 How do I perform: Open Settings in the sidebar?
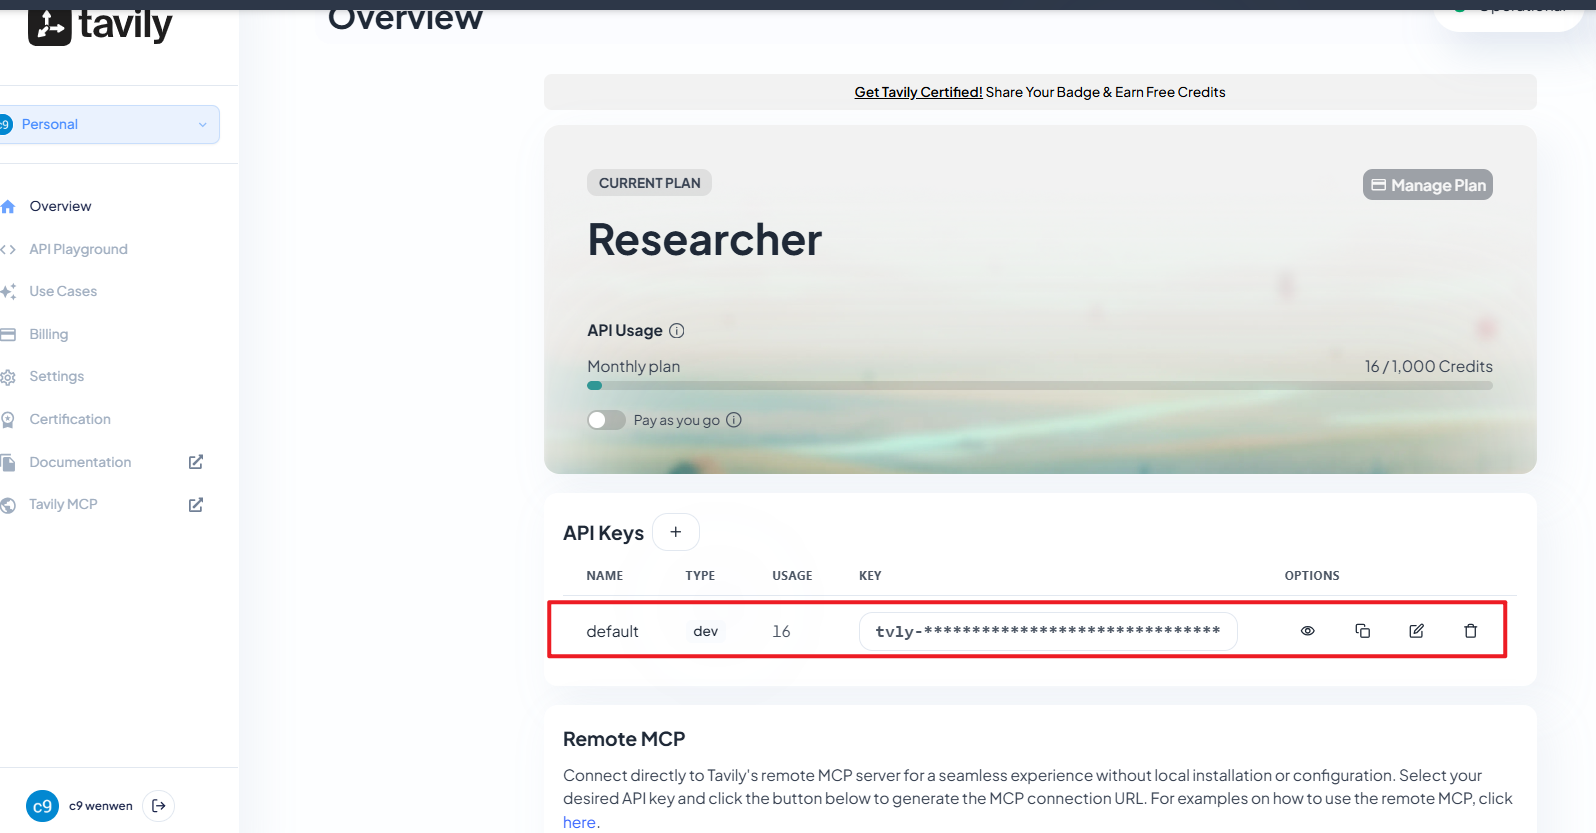[56, 377]
